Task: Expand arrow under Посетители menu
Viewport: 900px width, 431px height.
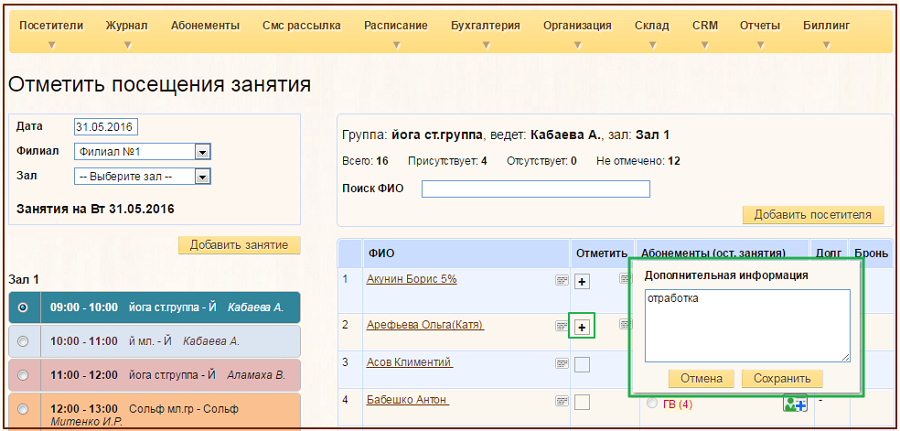Action: tap(52, 45)
